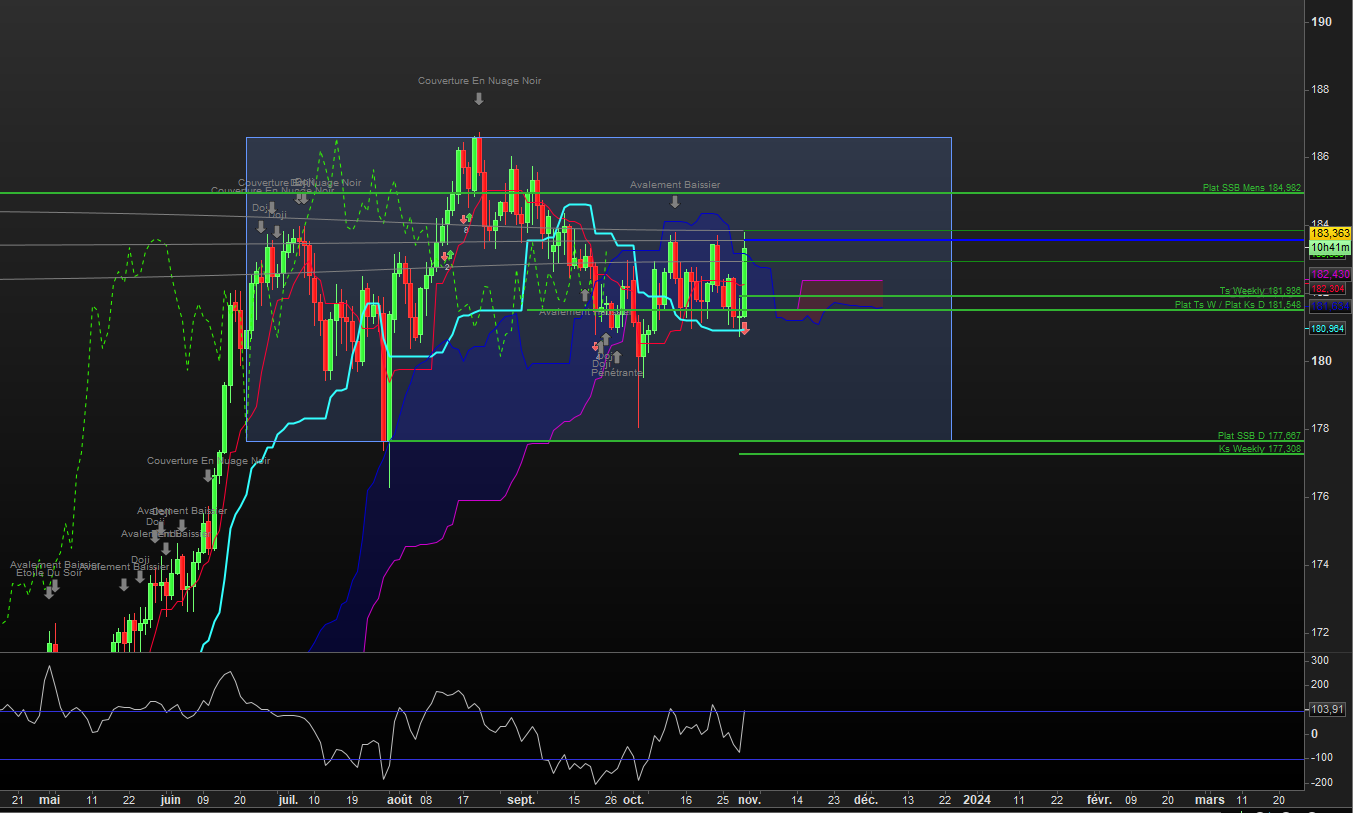
Task: Click the yellow 183,363 current price tag
Action: tap(1330, 233)
